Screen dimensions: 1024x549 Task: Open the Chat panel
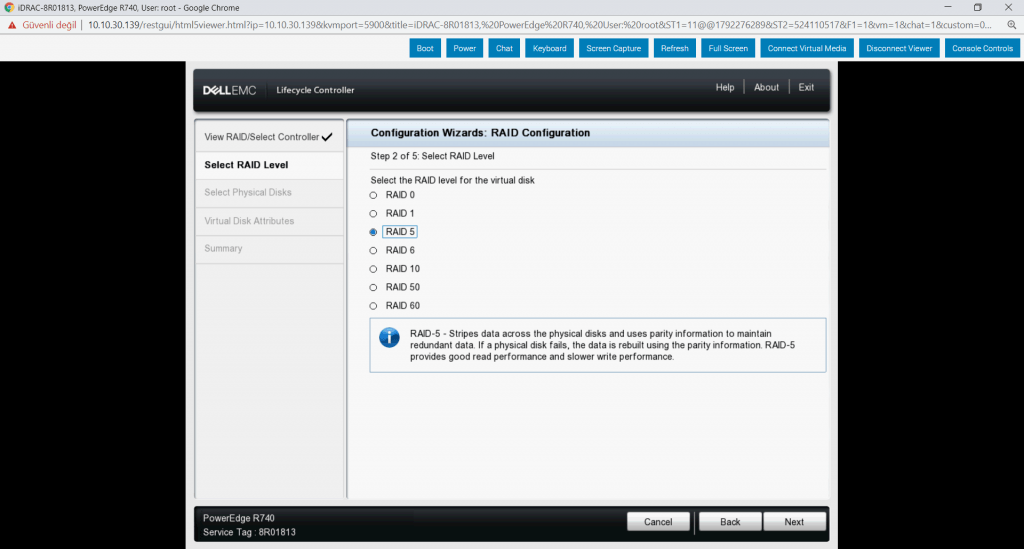504,48
